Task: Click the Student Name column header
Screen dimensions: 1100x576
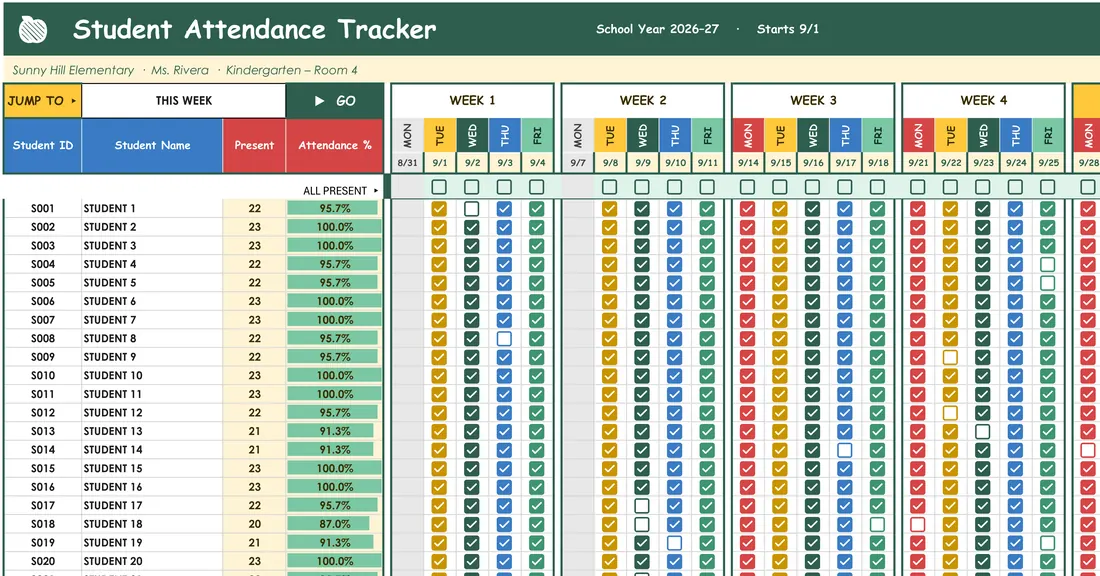Action: pyautogui.click(x=152, y=145)
